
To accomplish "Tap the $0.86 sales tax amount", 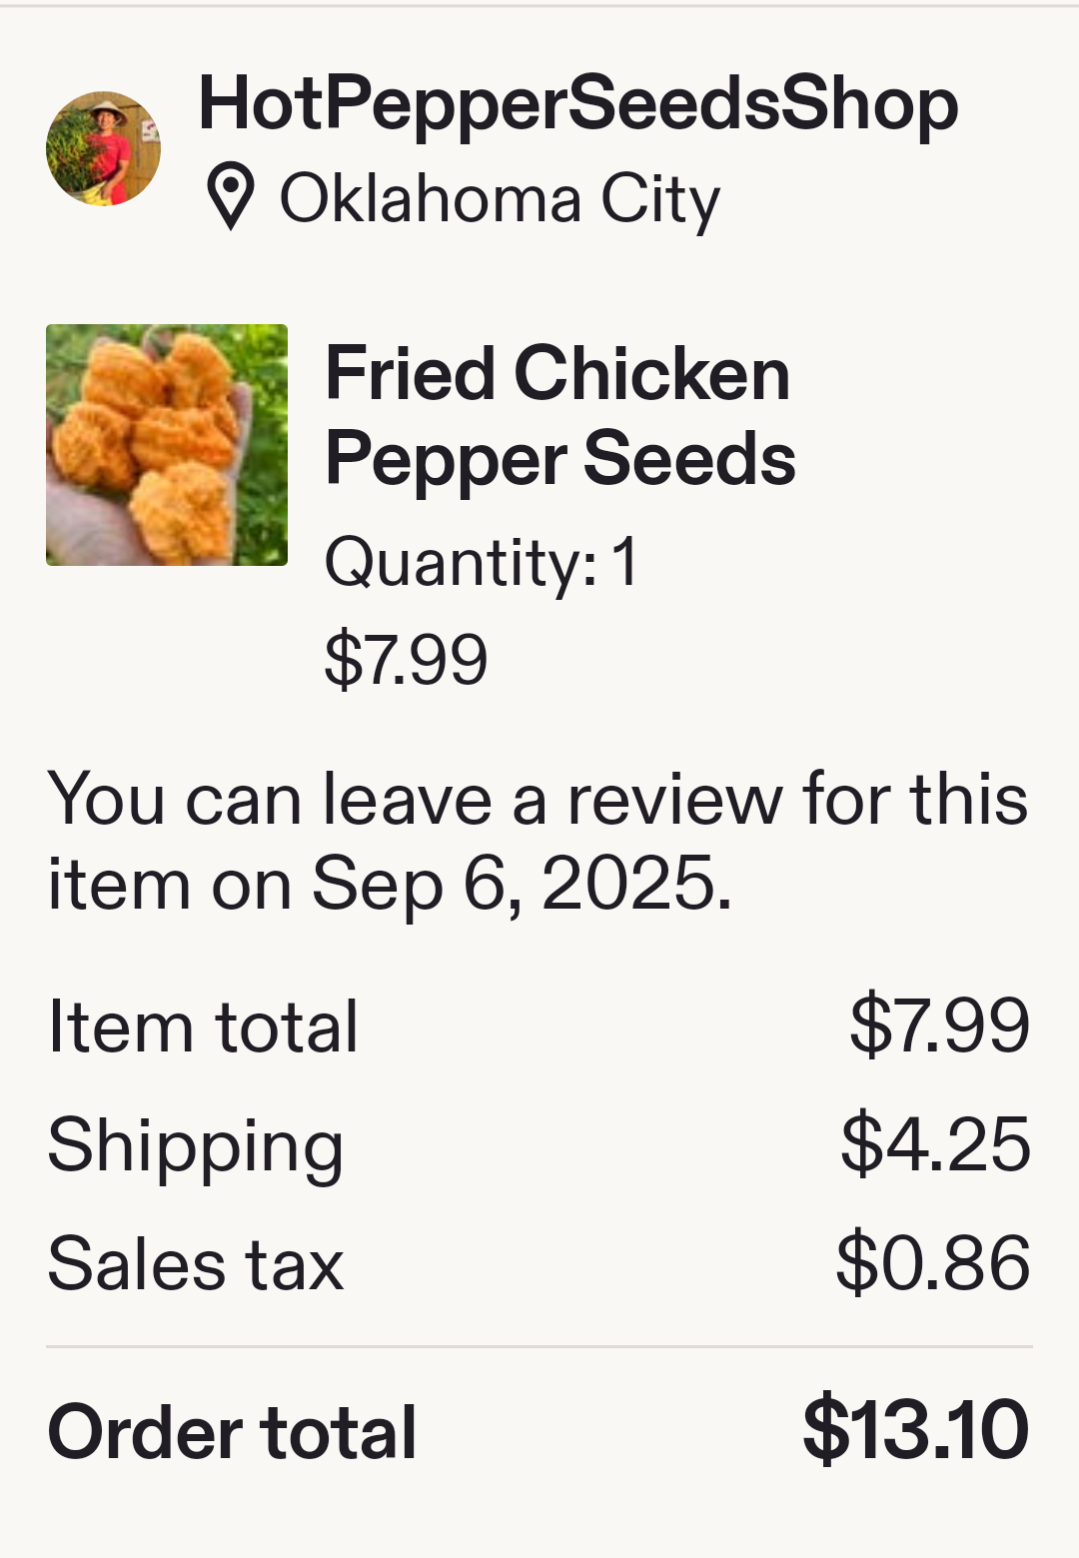I will [x=933, y=1262].
